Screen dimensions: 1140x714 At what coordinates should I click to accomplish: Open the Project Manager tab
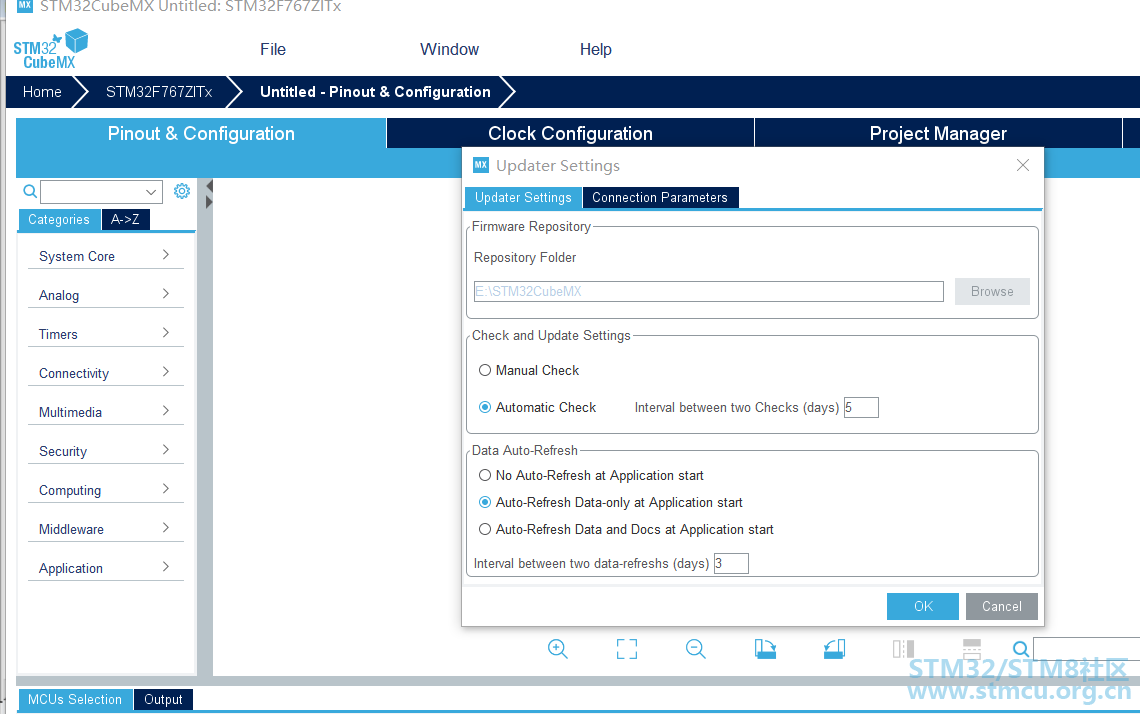tap(938, 133)
